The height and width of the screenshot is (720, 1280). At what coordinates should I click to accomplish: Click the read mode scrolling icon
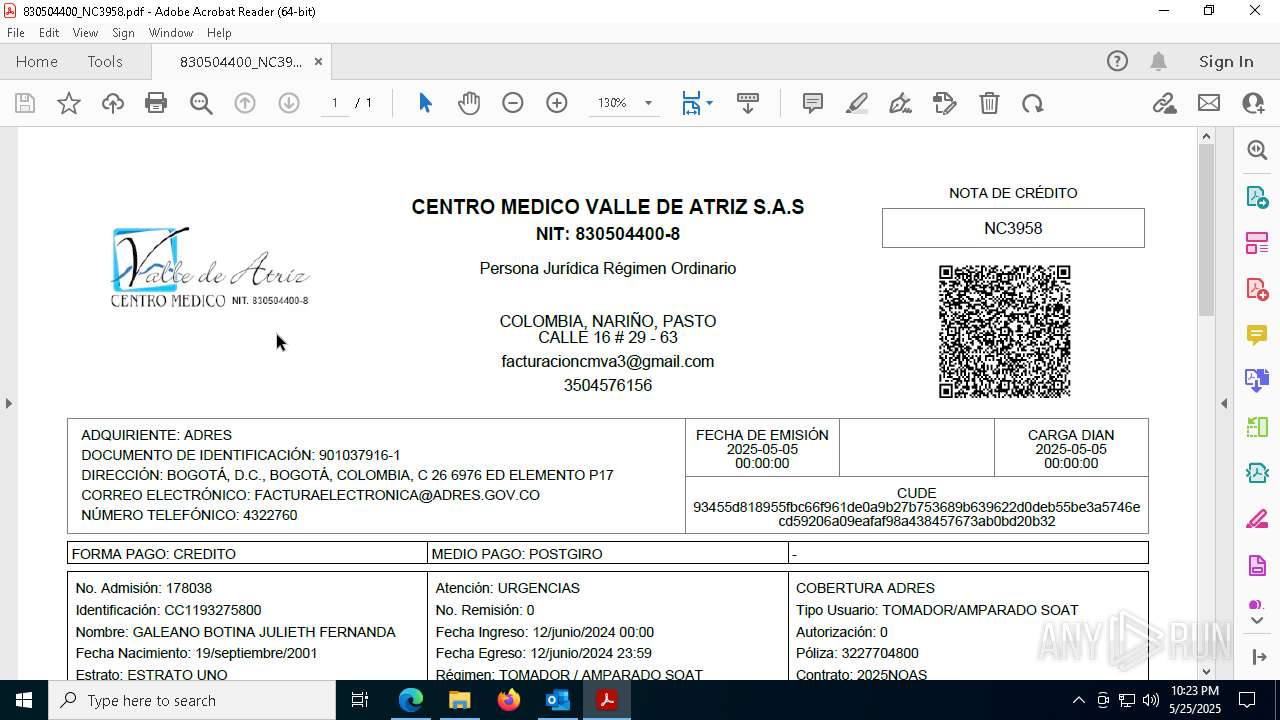point(747,103)
